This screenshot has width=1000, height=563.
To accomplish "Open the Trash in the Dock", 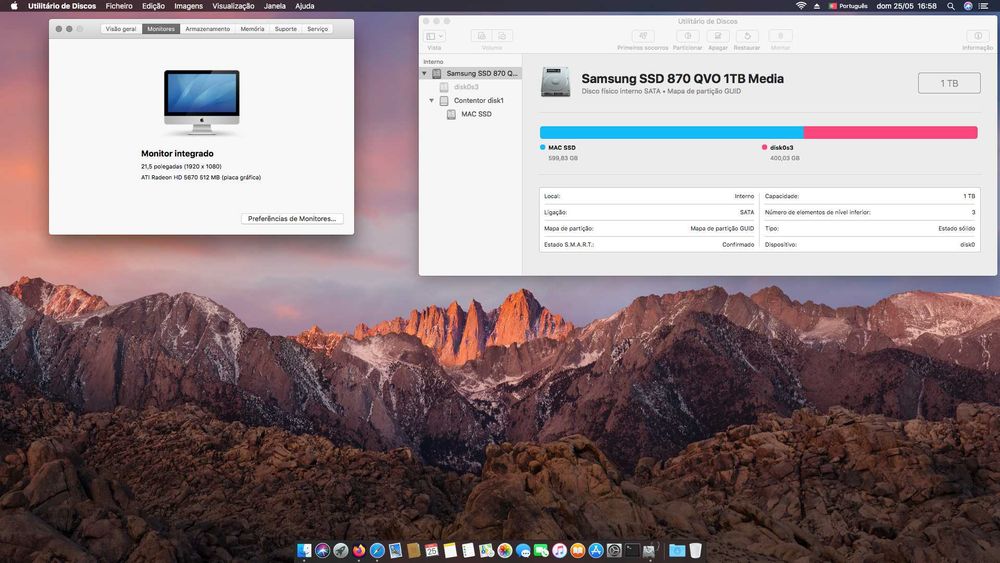I will (x=696, y=550).
